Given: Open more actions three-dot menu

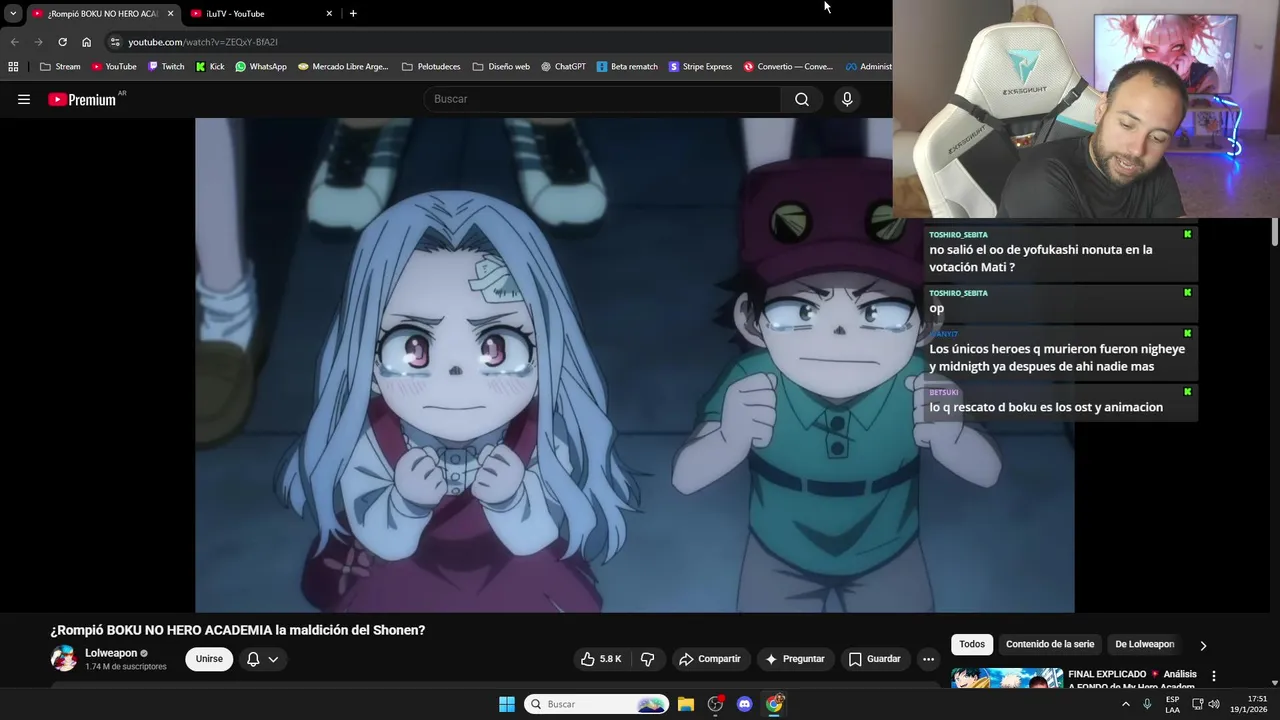Looking at the screenshot, I should (x=928, y=659).
